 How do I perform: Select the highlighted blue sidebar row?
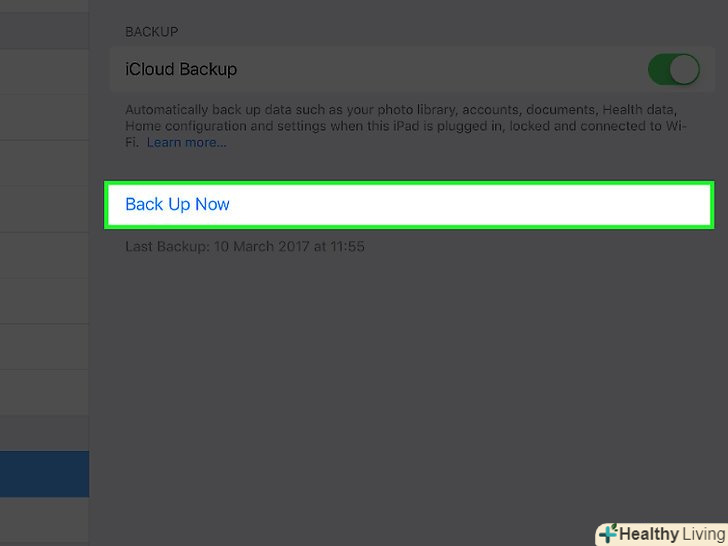click(44, 474)
